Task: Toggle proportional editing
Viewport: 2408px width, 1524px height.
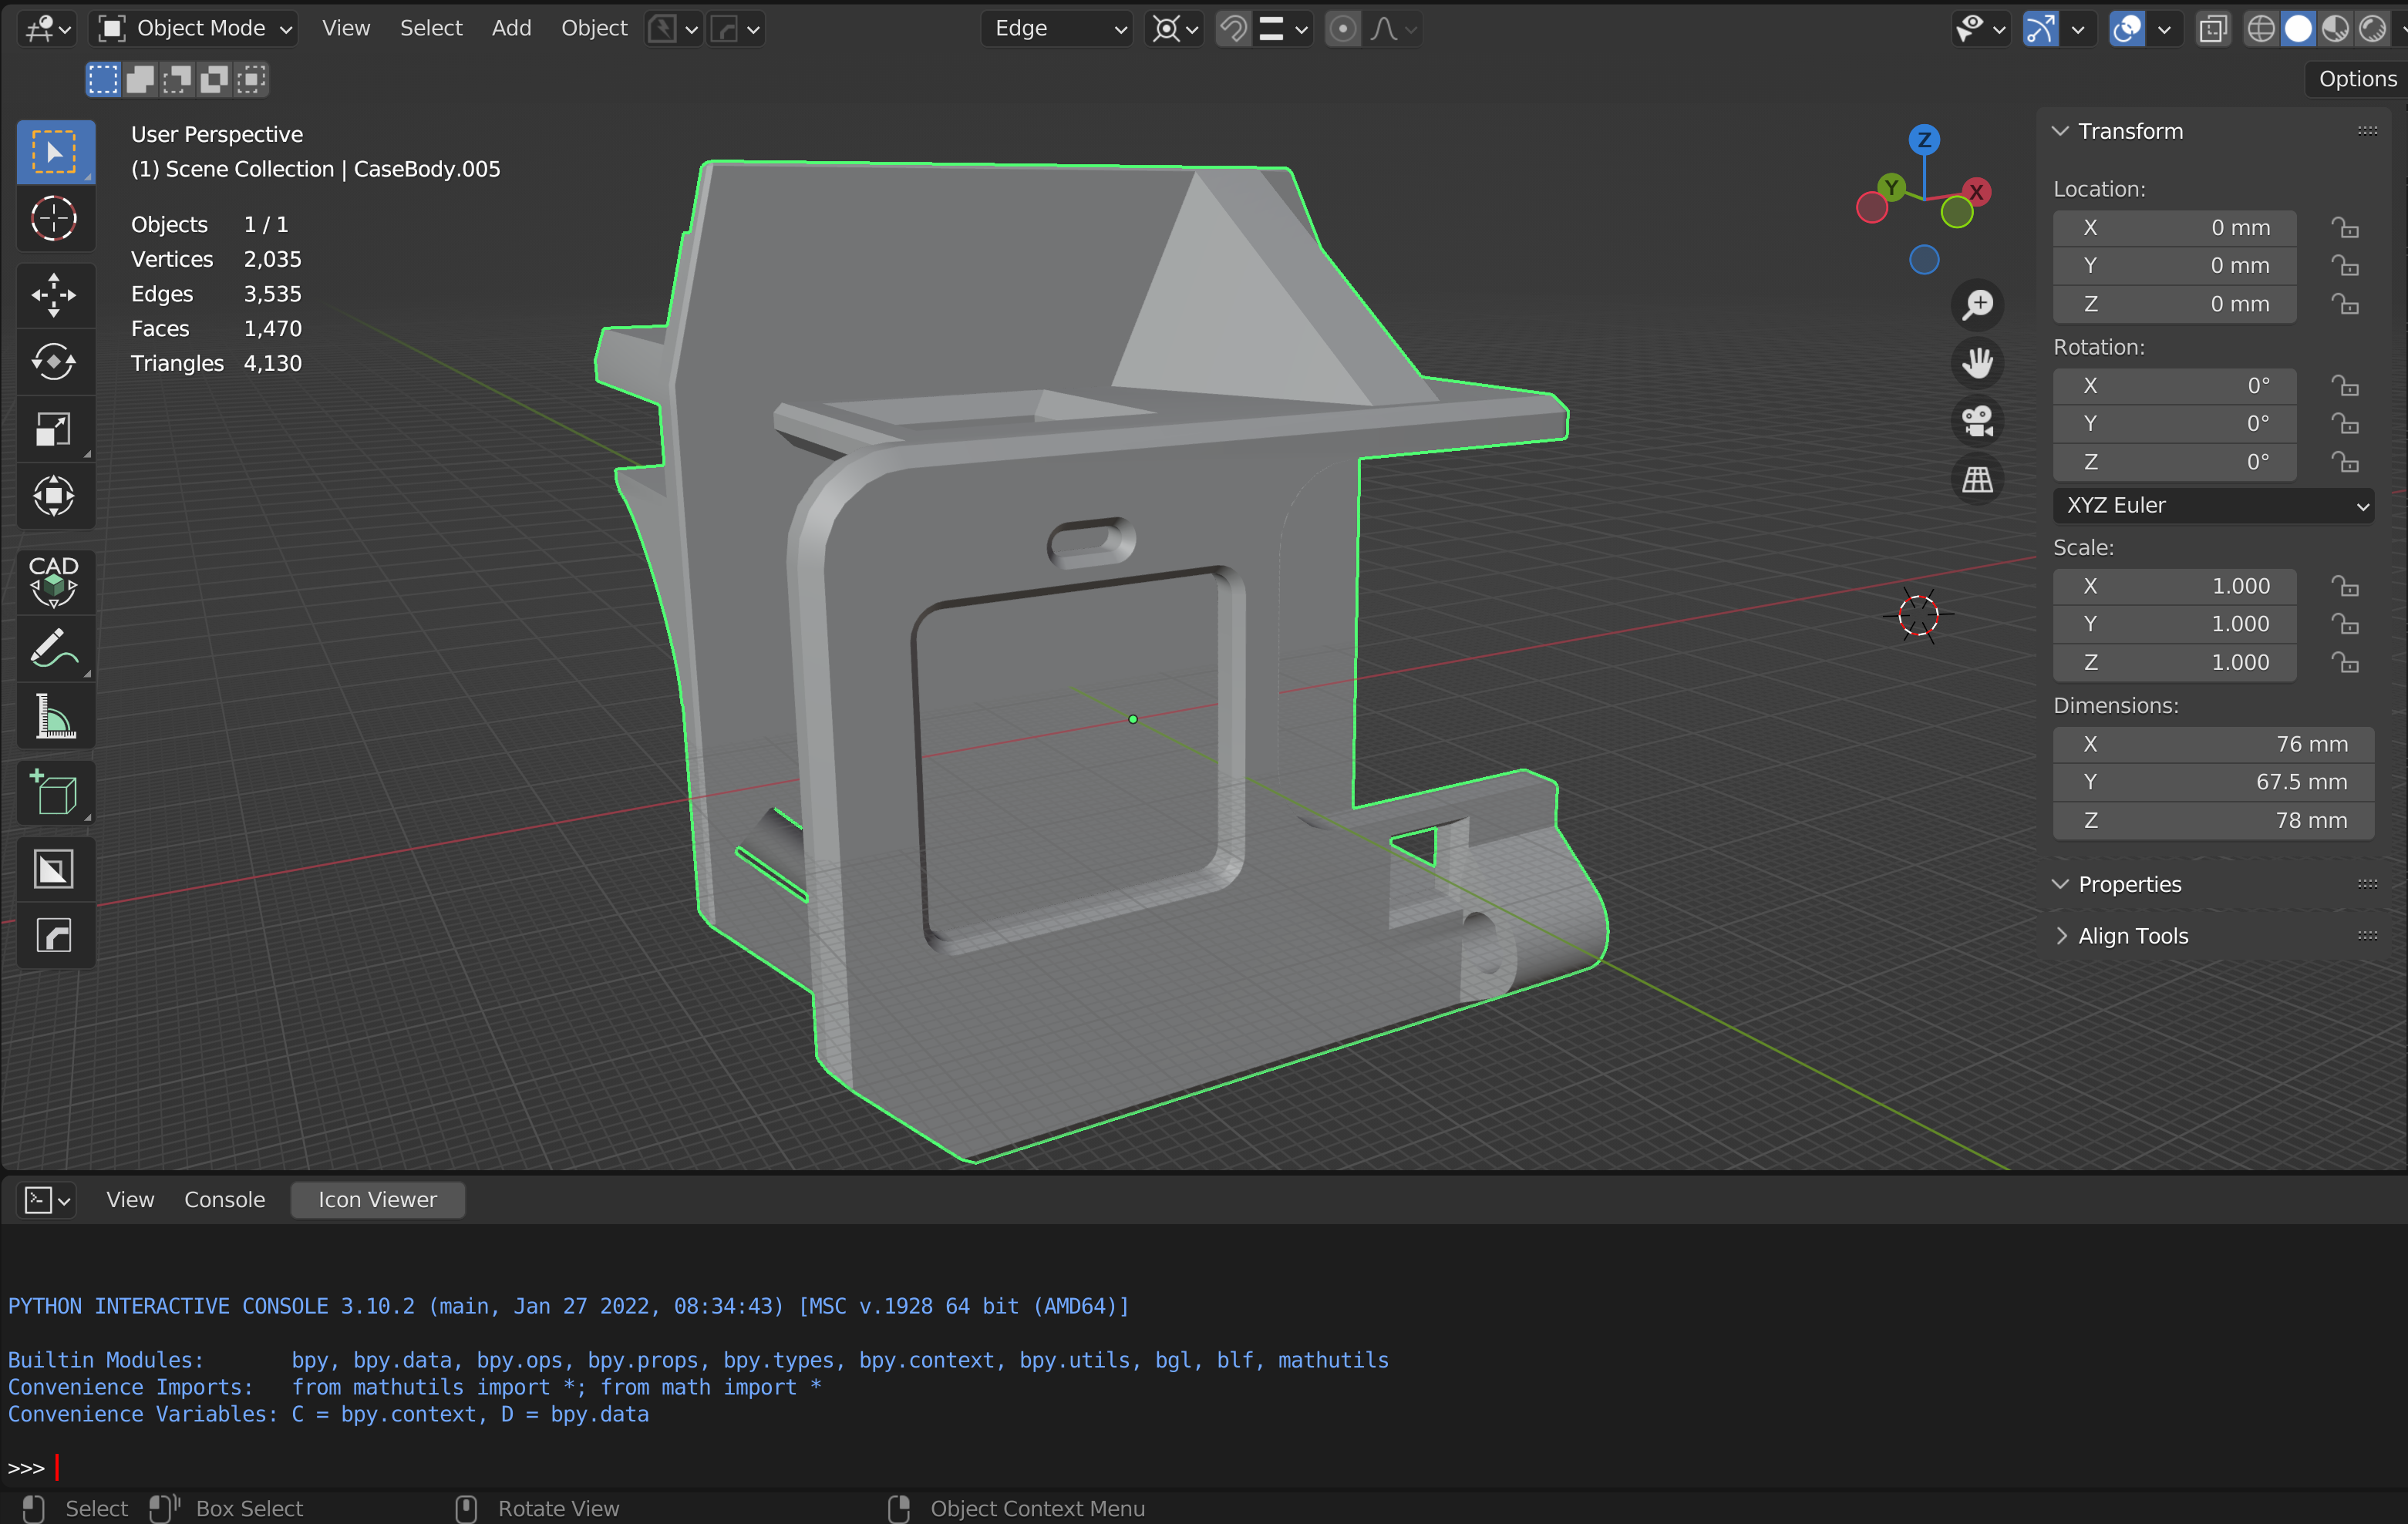Action: click(1343, 29)
